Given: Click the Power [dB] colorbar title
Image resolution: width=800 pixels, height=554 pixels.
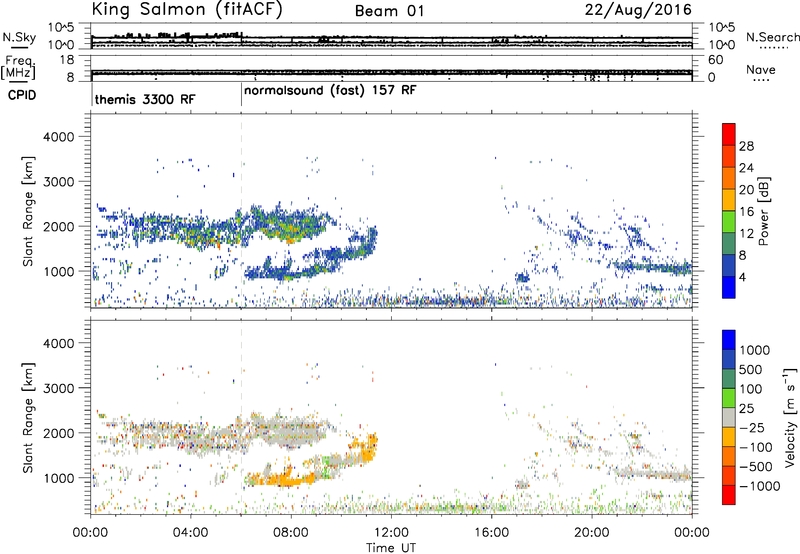Looking at the screenshot, I should [764, 211].
